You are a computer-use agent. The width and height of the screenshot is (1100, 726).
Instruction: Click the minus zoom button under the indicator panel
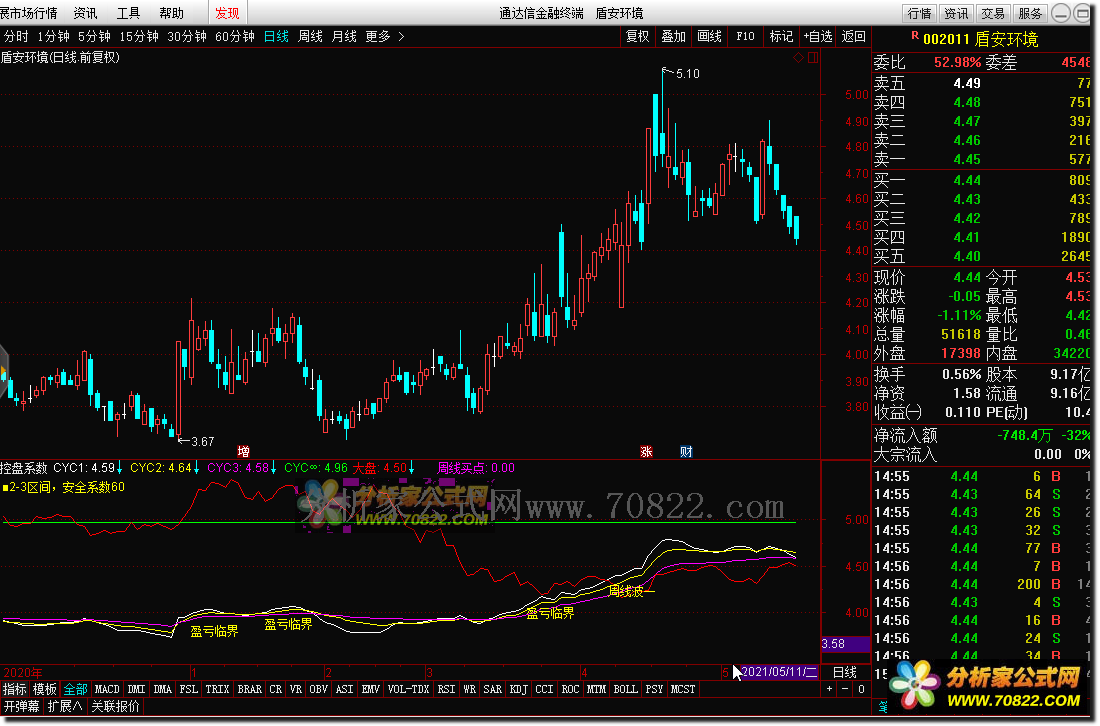(845, 689)
